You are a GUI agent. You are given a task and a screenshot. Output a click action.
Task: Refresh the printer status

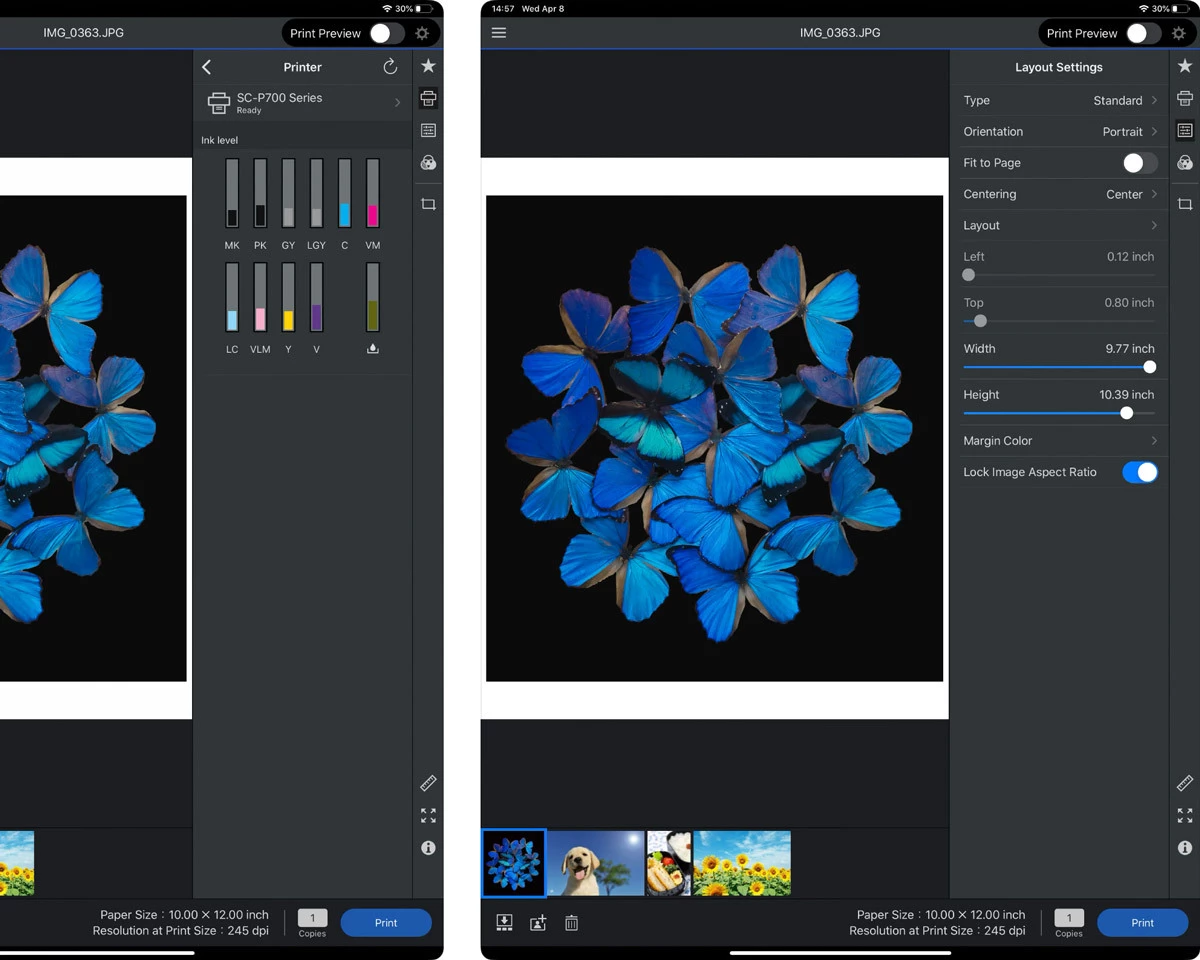tap(390, 67)
